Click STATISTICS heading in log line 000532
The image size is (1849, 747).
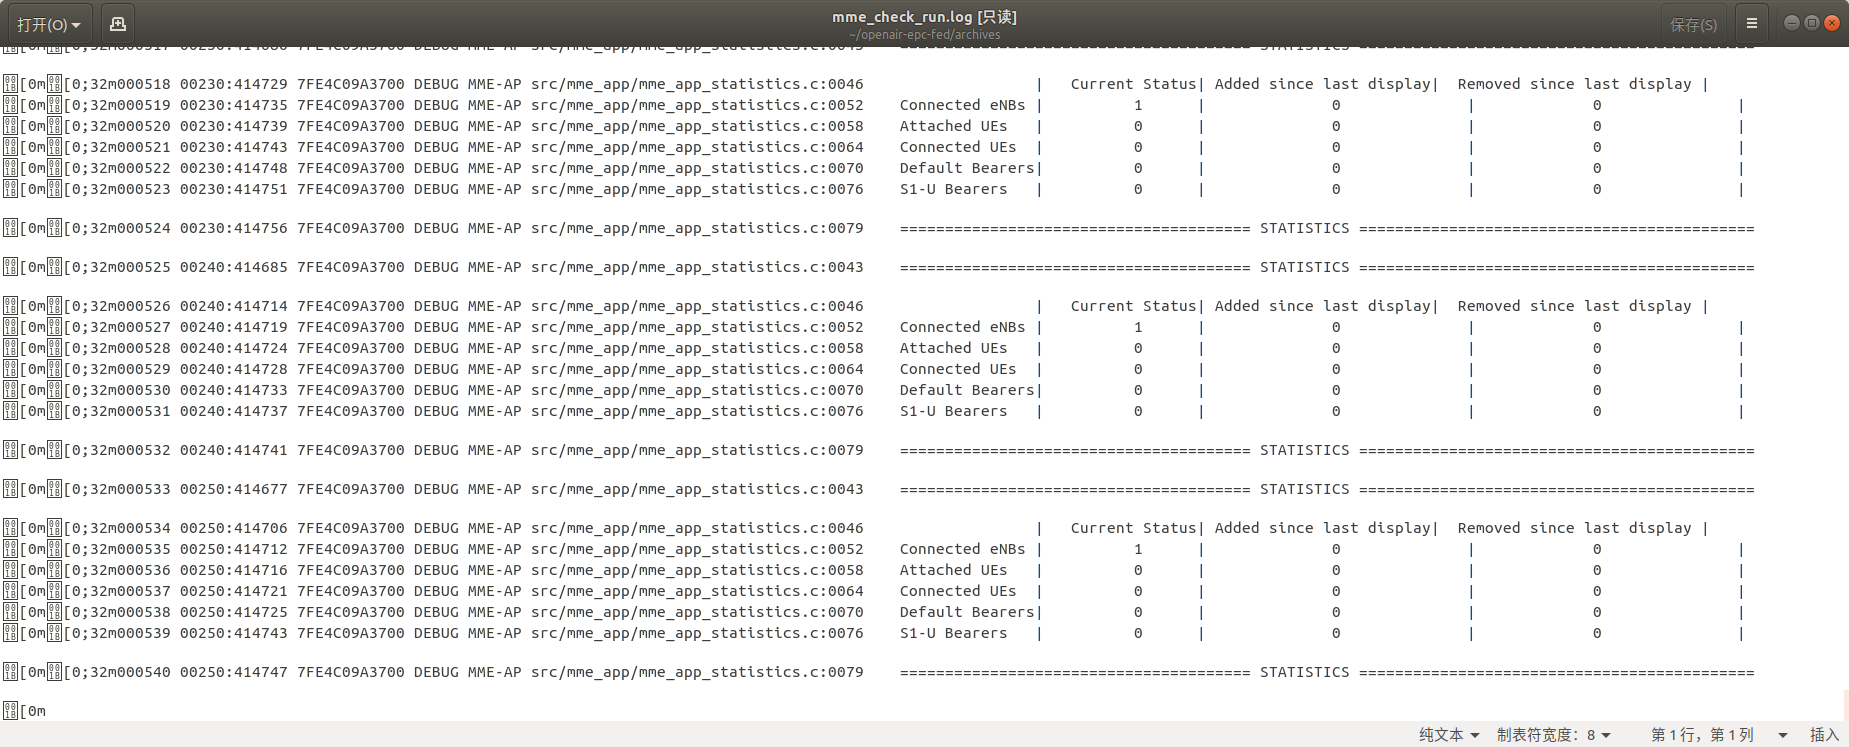[x=1304, y=450]
